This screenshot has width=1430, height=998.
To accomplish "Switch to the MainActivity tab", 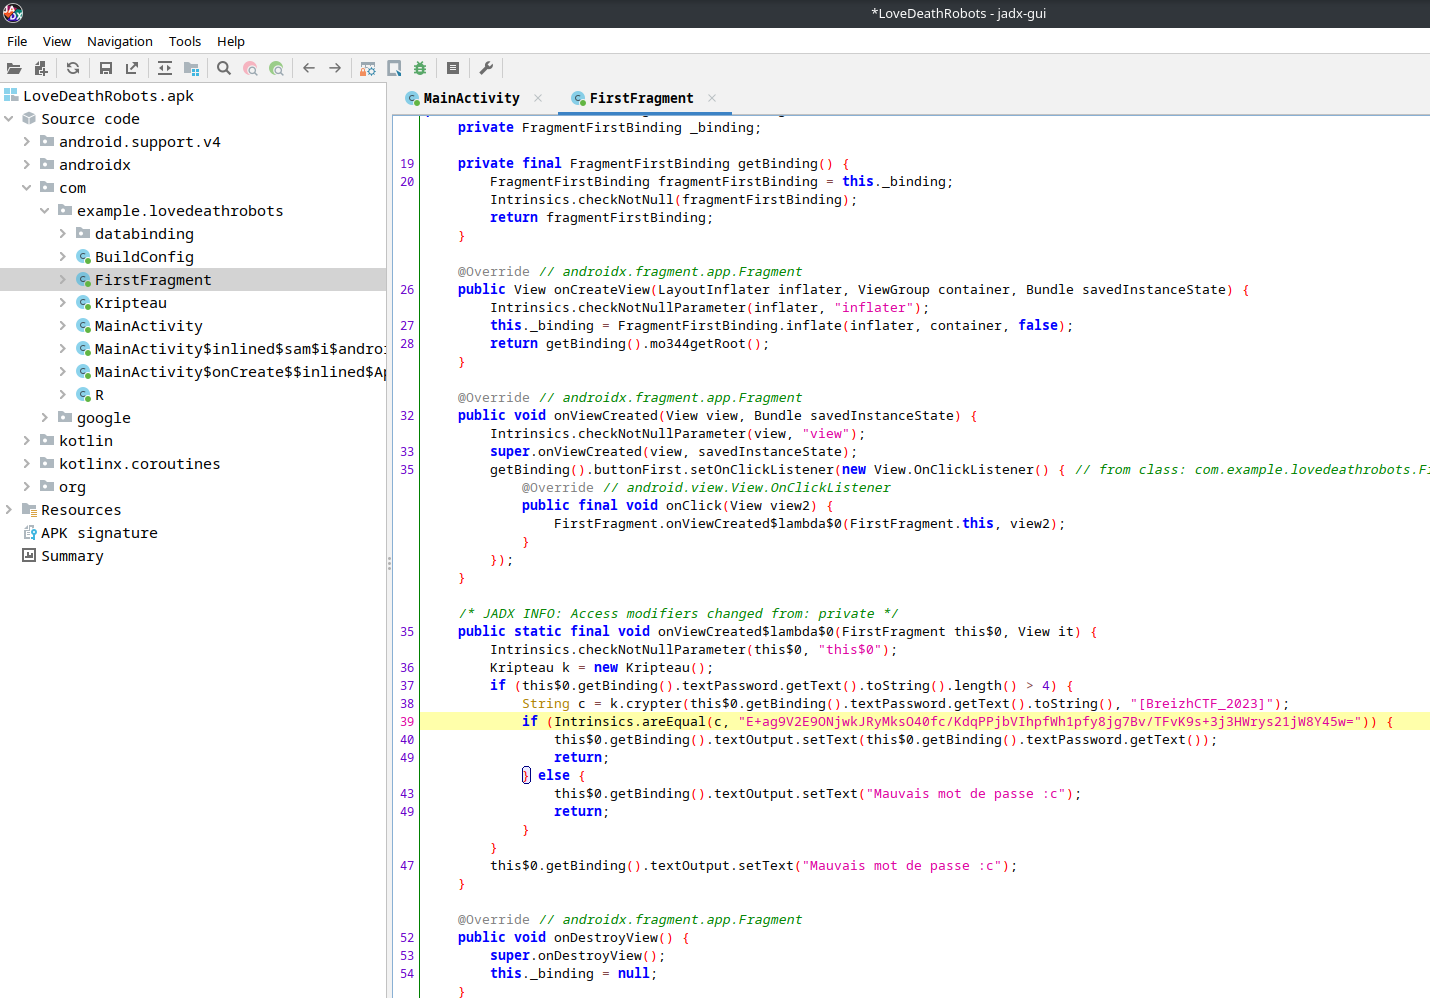I will [471, 98].
